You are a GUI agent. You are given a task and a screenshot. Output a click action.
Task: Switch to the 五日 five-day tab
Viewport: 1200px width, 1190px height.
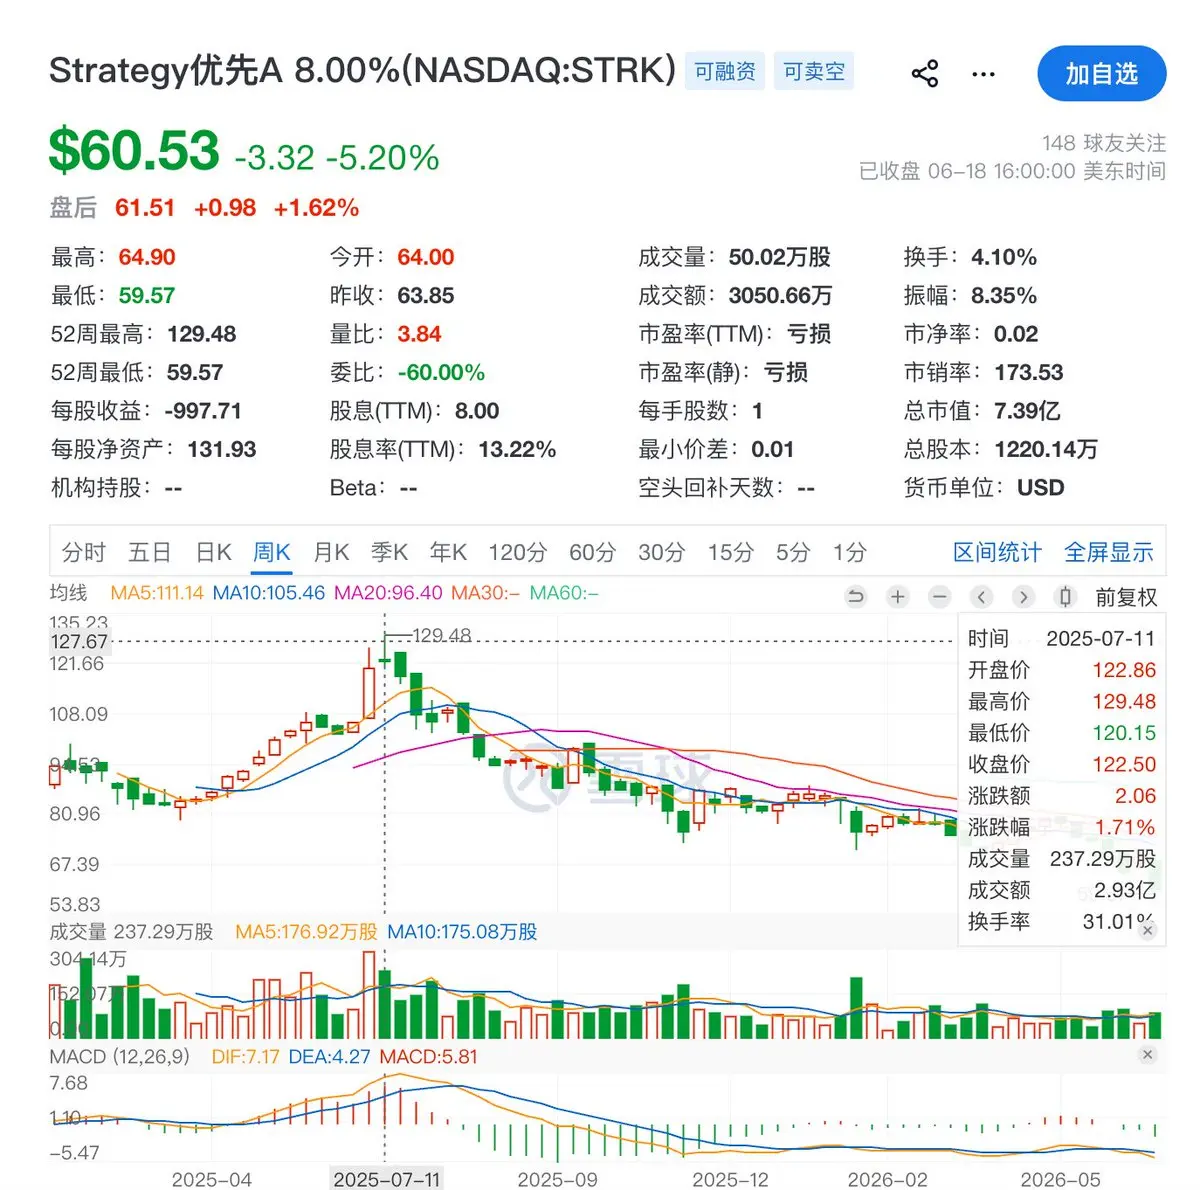click(x=150, y=552)
